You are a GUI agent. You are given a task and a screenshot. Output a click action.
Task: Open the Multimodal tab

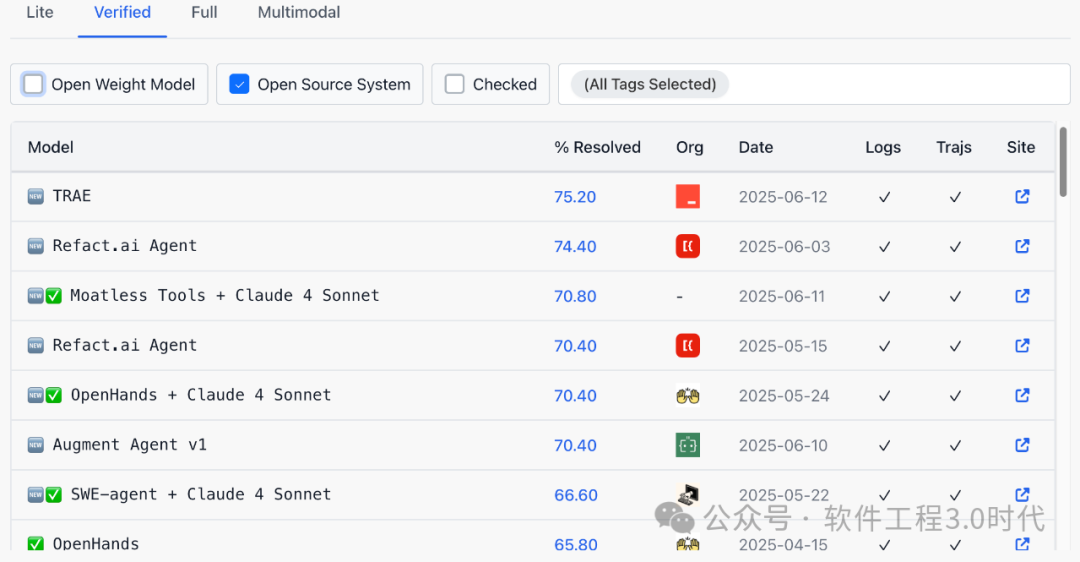299,12
